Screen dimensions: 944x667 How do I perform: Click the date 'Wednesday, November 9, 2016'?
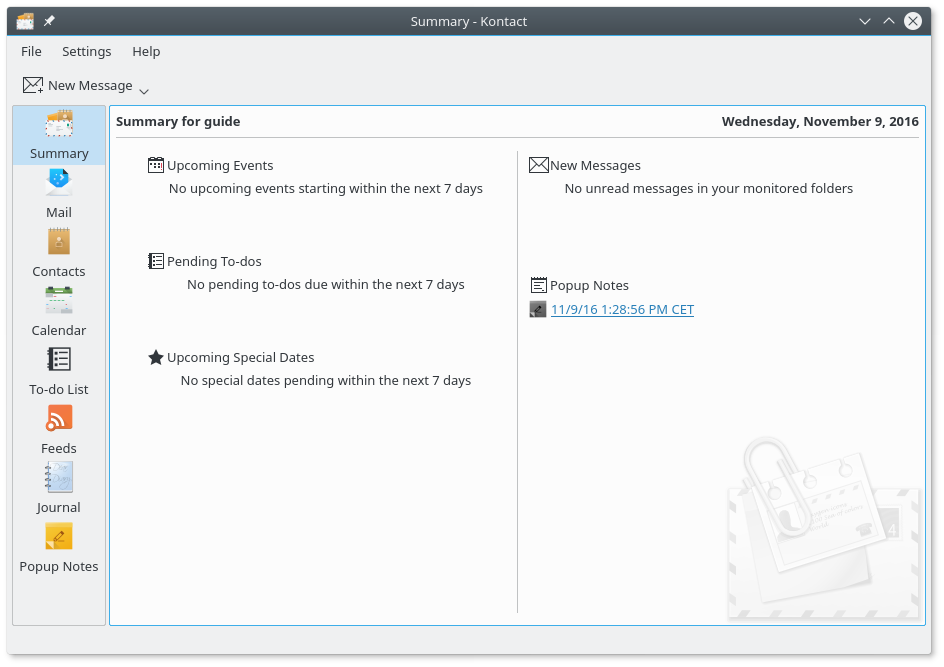820,122
